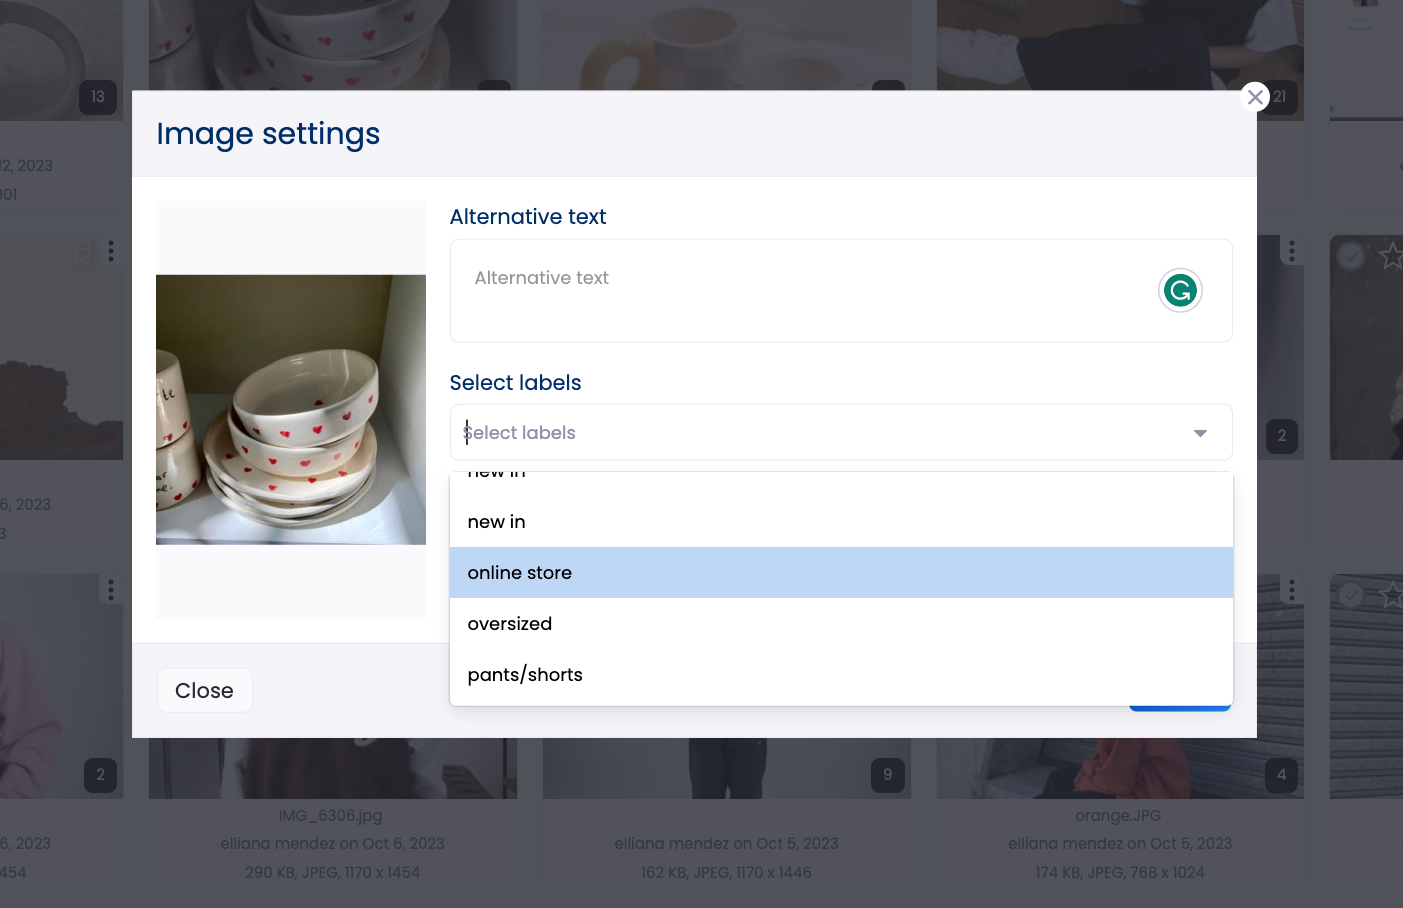1403x908 pixels.
Task: Click the faint music-note icon on the background card
Action: pos(83,252)
